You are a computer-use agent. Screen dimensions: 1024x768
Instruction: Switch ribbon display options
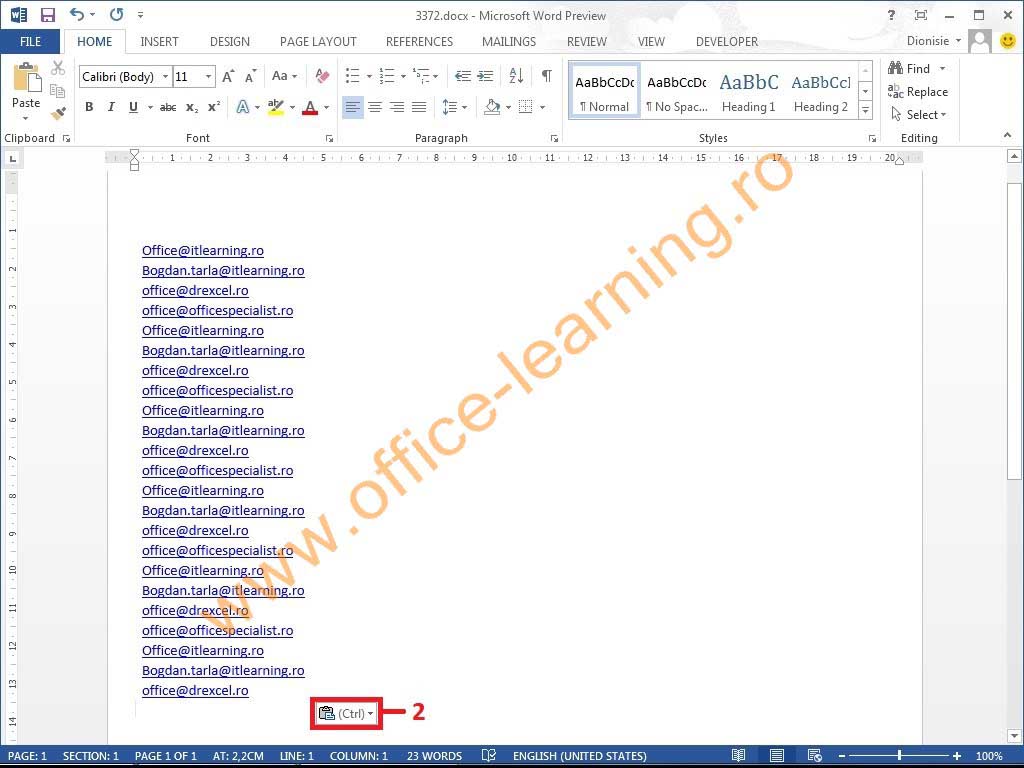921,15
